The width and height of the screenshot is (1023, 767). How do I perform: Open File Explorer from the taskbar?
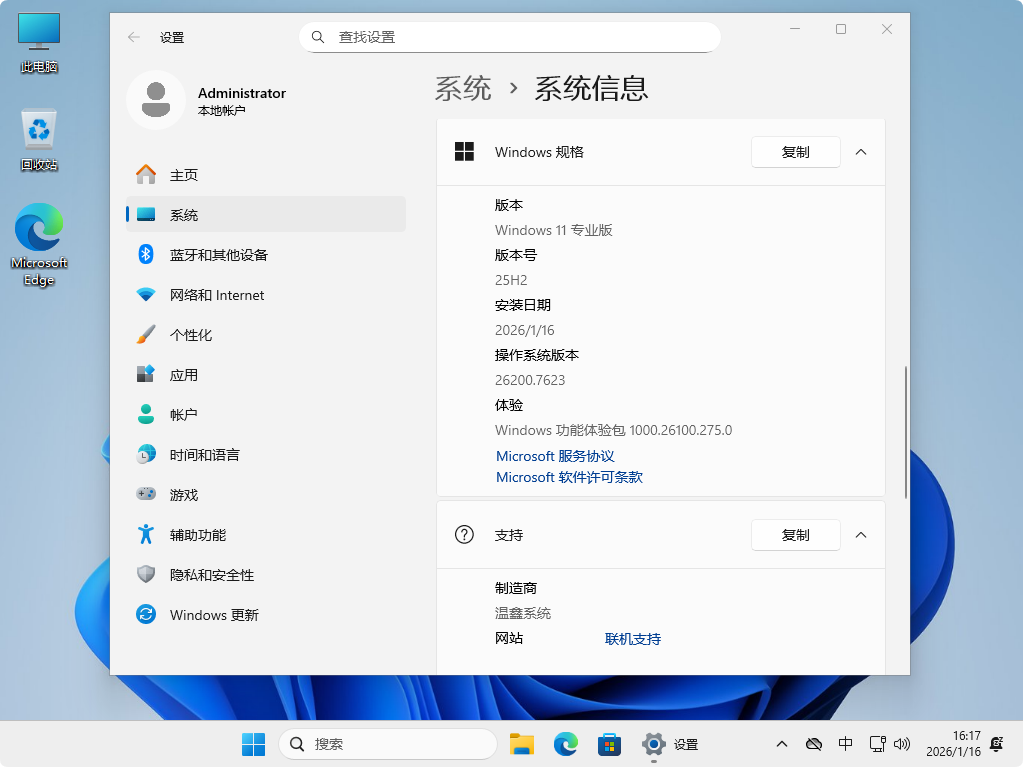coord(521,744)
